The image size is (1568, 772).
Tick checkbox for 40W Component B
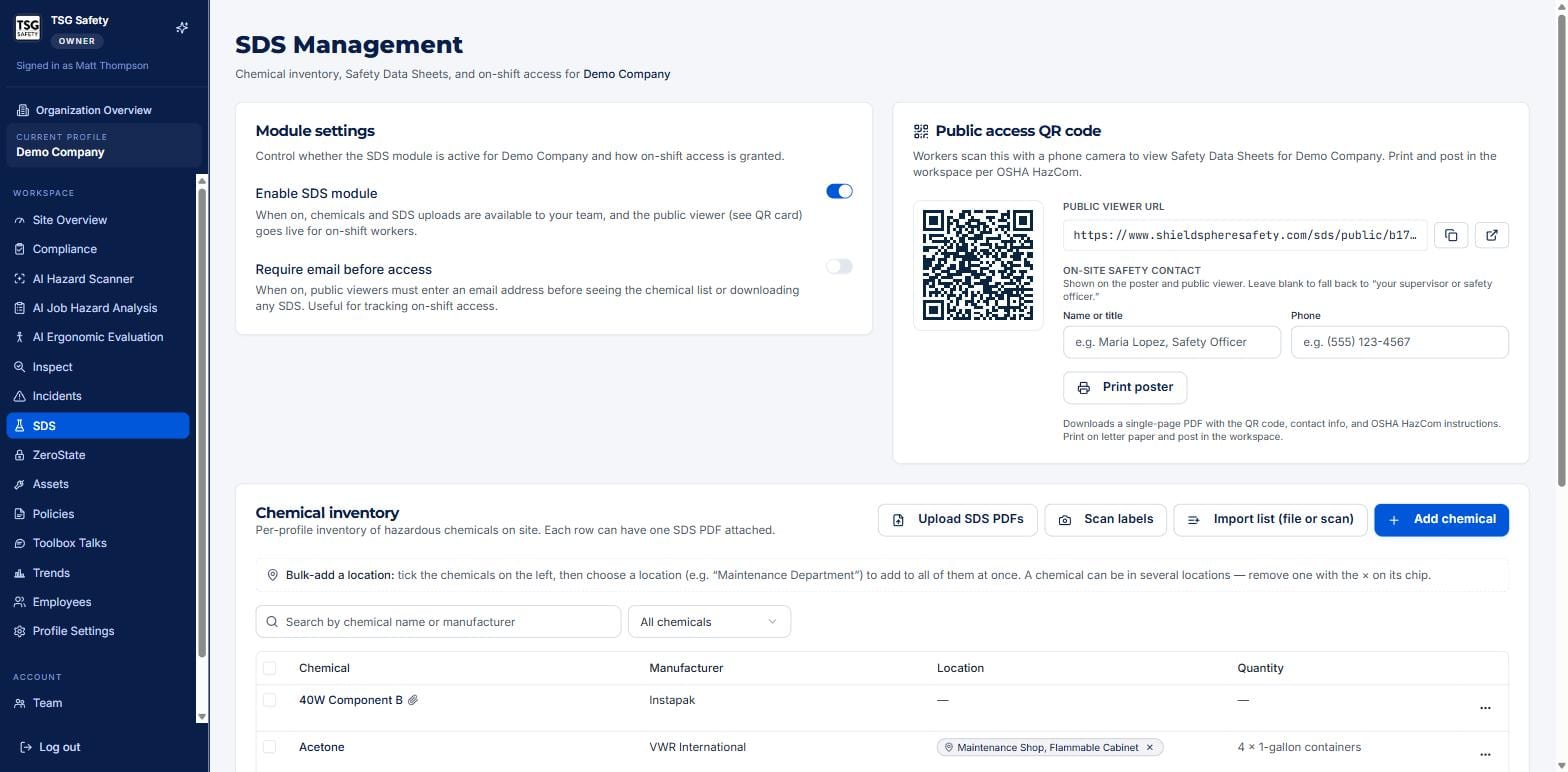coord(269,700)
